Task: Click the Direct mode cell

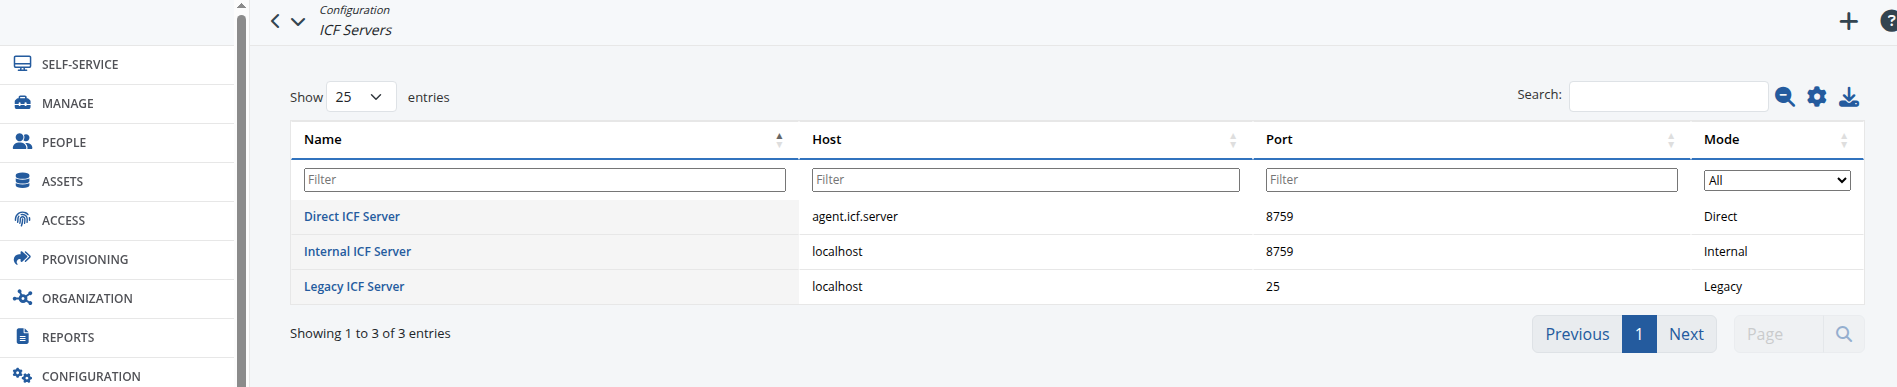Action: (x=1720, y=217)
